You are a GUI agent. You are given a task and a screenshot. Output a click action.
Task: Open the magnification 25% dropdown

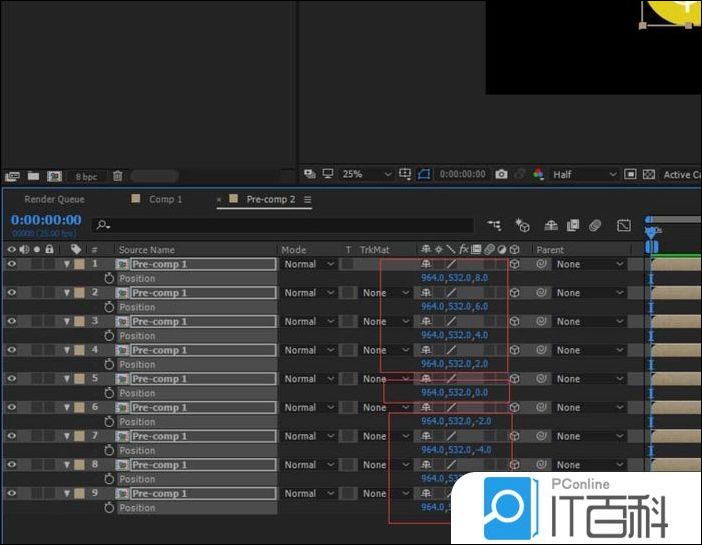(366, 174)
